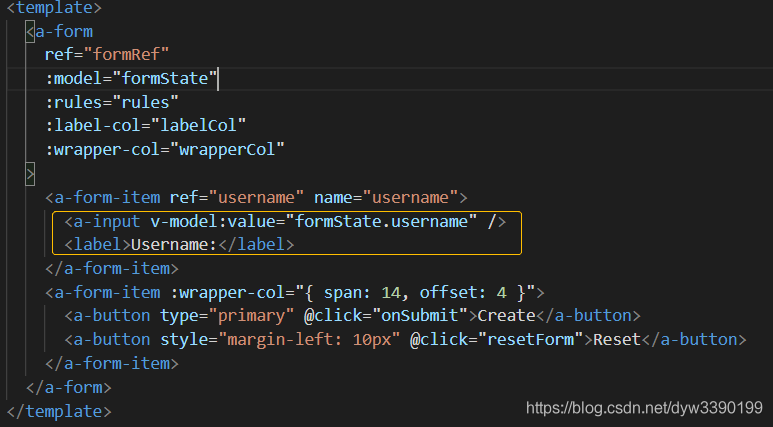Click the Create button text in code
Image resolution: width=773 pixels, height=427 pixels.
pos(506,316)
